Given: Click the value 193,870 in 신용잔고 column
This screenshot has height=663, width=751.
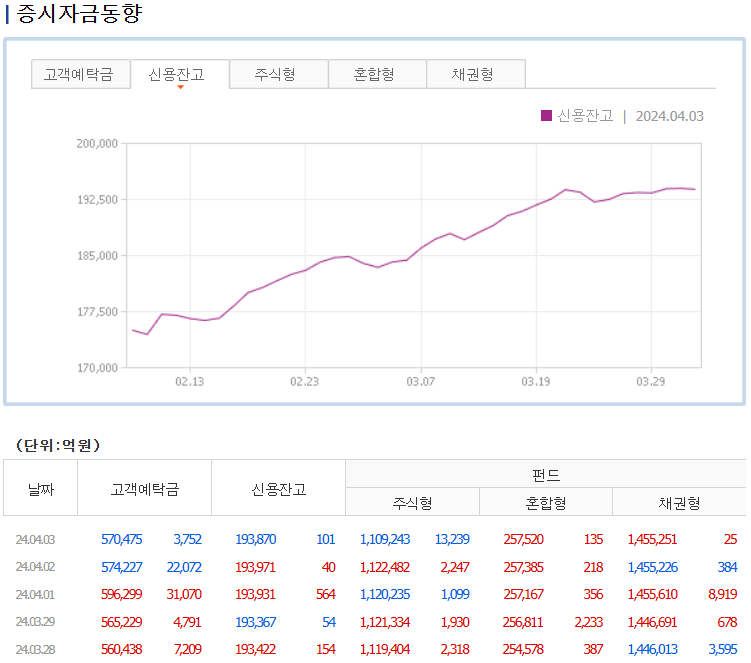Looking at the screenshot, I should point(256,539).
